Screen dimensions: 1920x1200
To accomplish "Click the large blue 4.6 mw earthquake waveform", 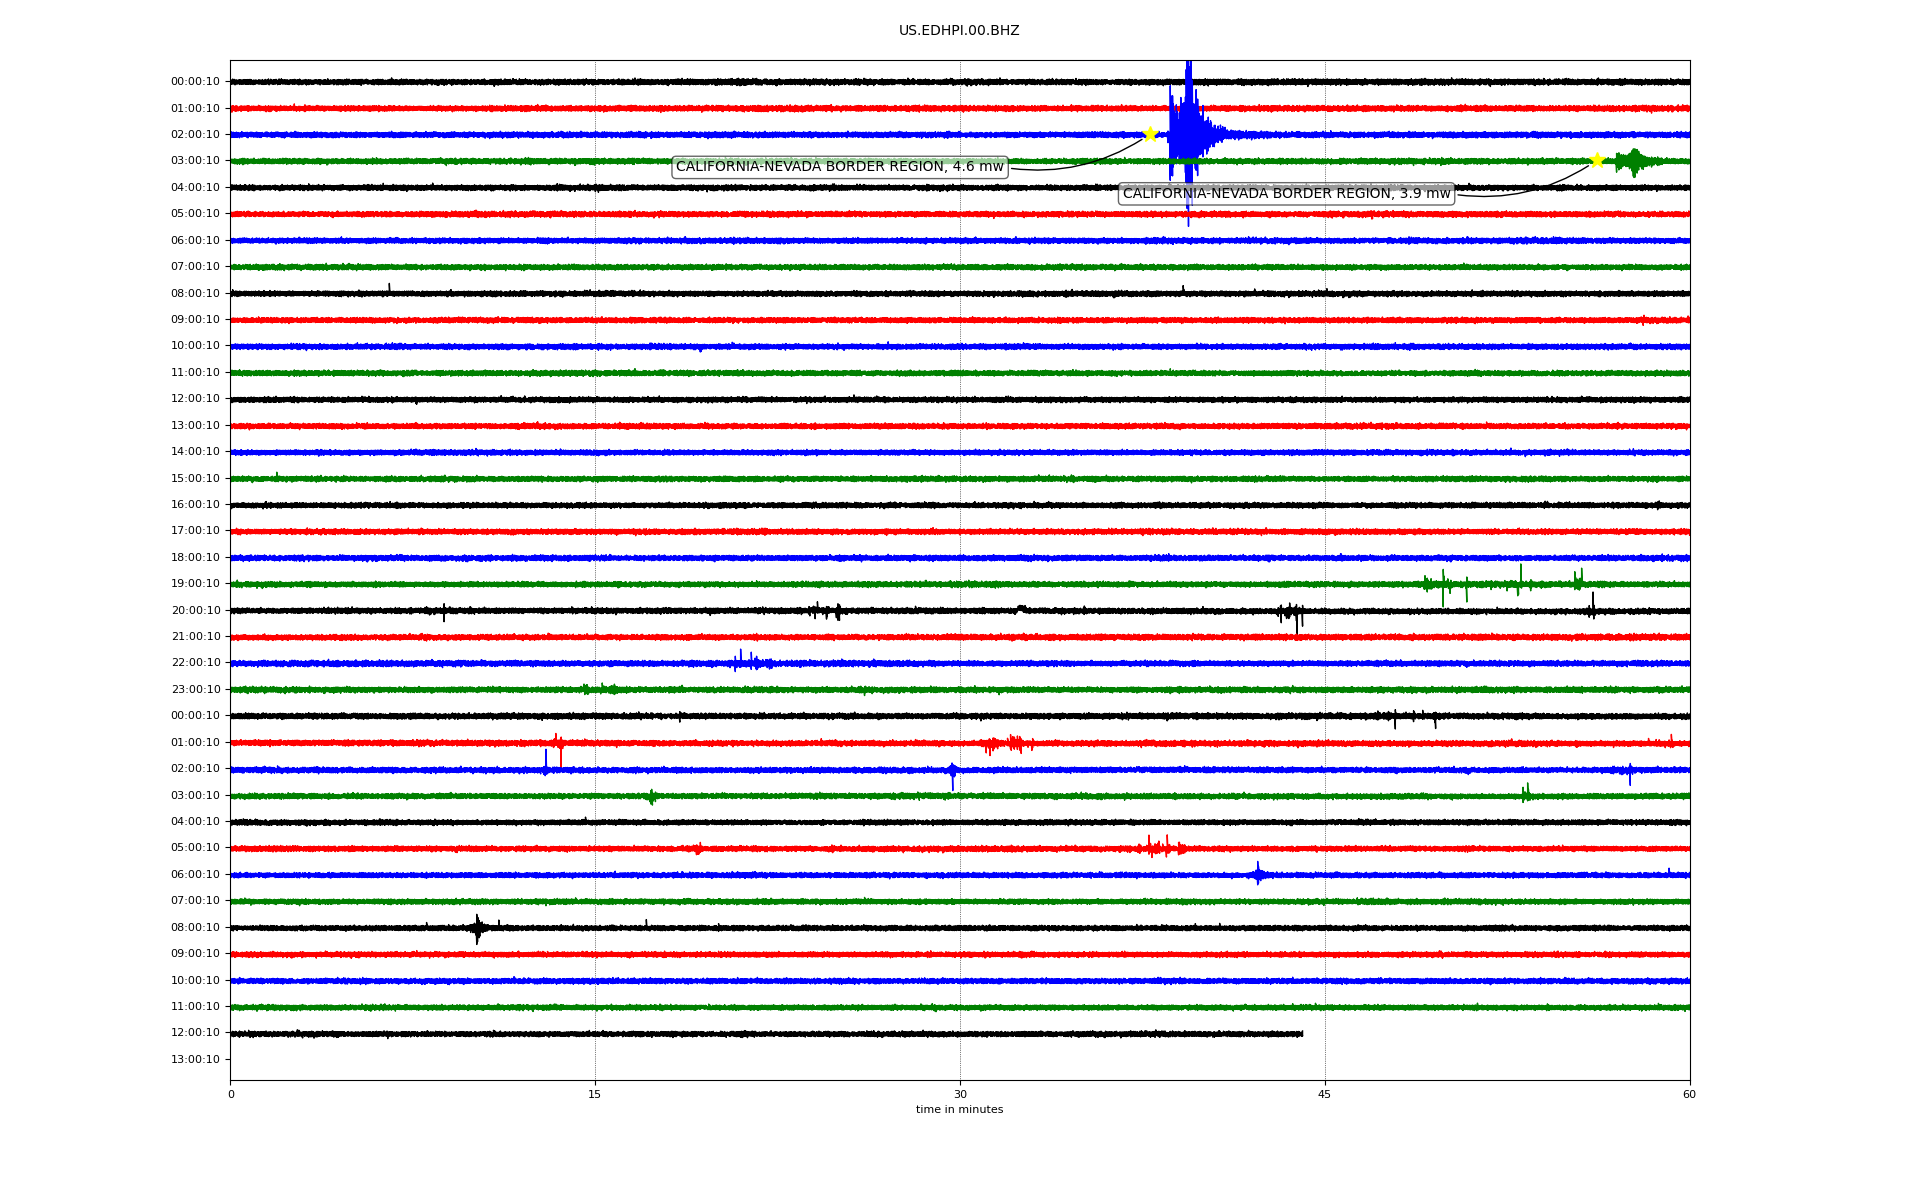I will (1188, 135).
